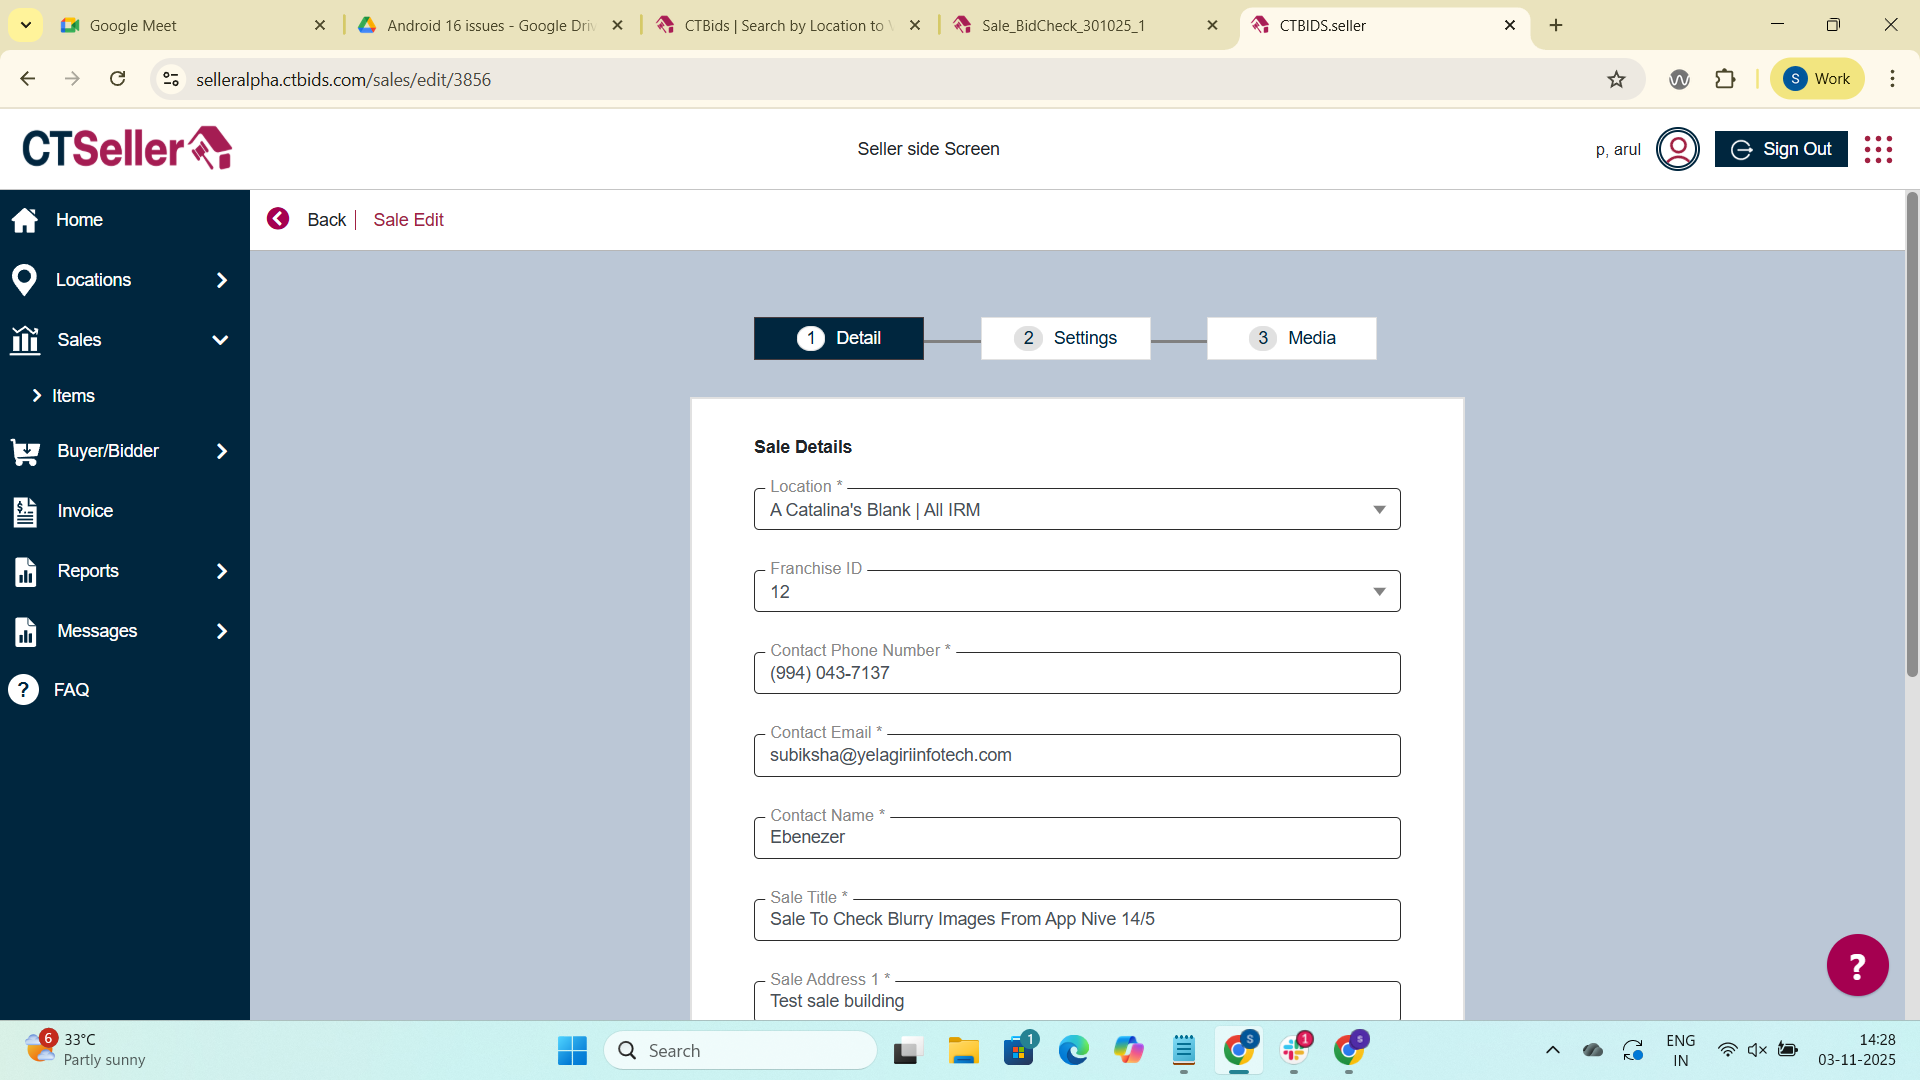Bookmark page with the star icon
Screen dimensions: 1920x1080
pos(1616,79)
